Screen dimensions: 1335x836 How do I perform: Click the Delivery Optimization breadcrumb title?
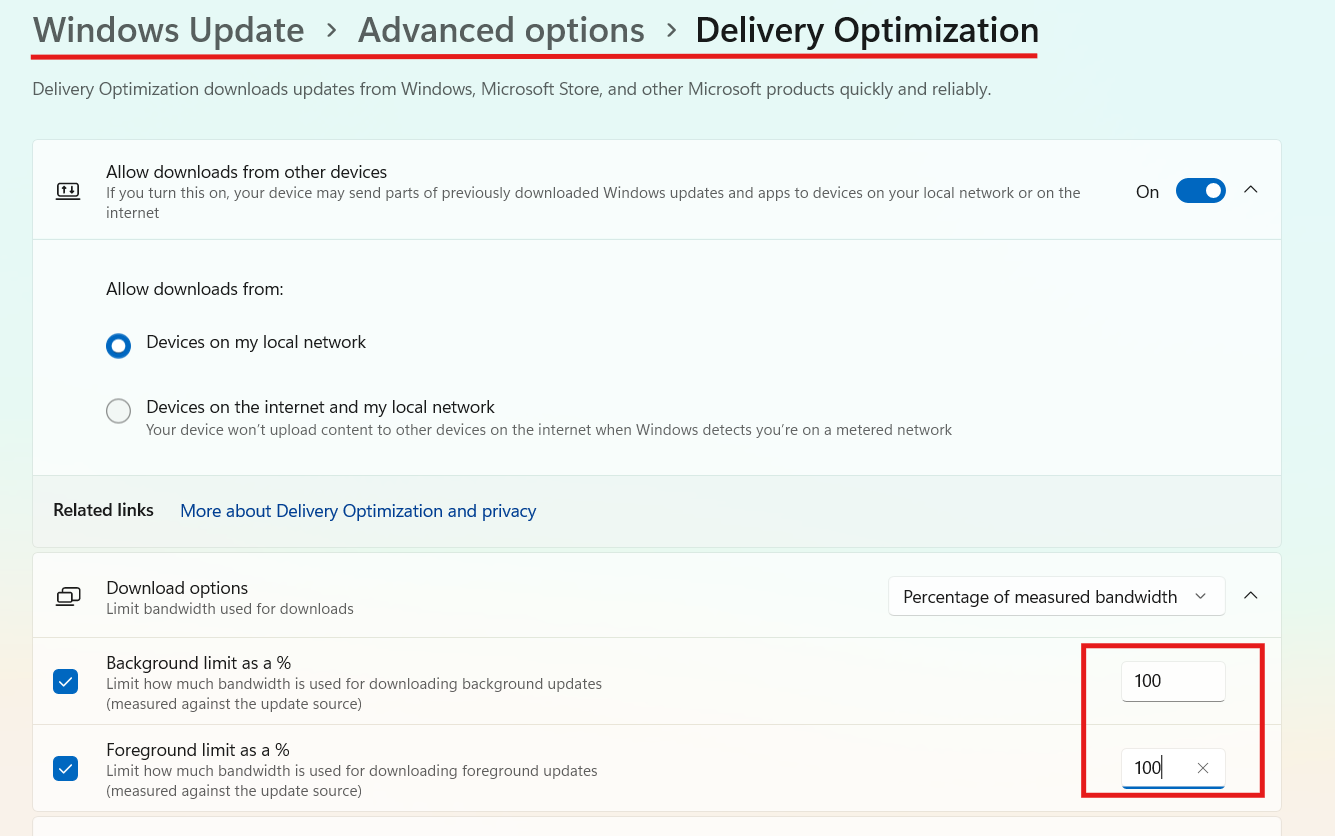coord(866,30)
